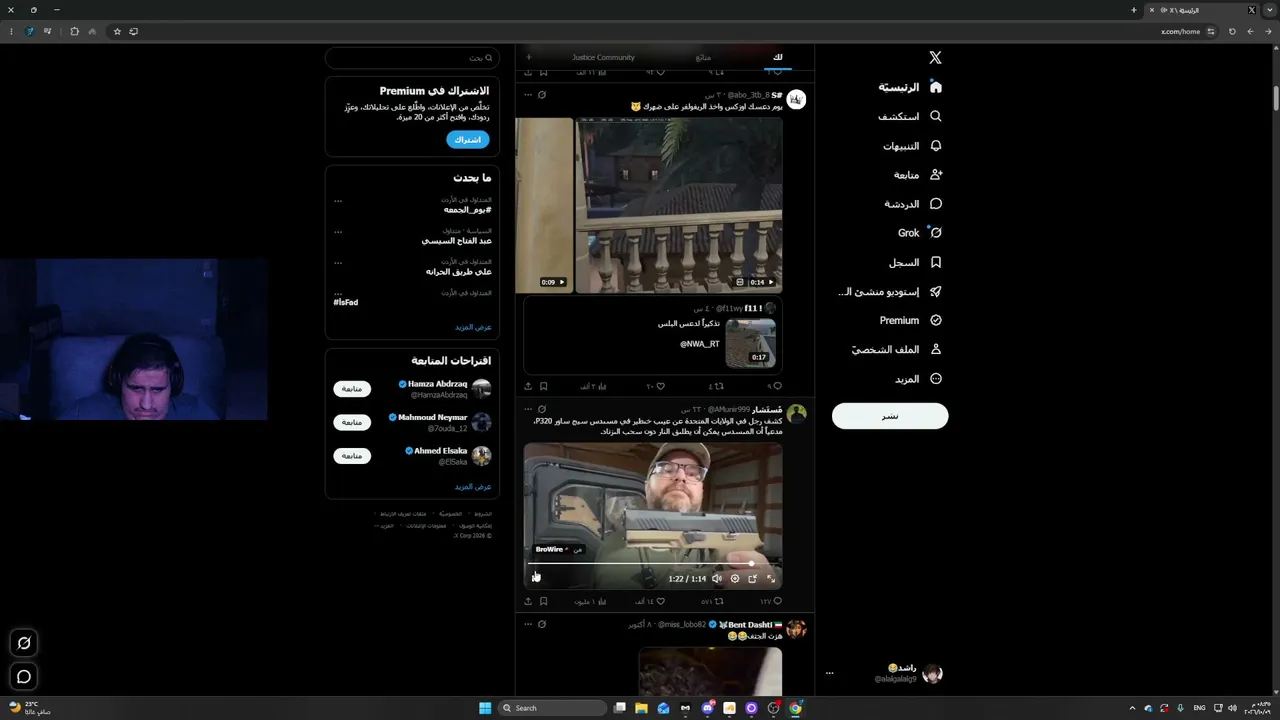Open more options for عبد الفتاح السيسي trend
This screenshot has width=1280, height=720.
pyautogui.click(x=338, y=232)
